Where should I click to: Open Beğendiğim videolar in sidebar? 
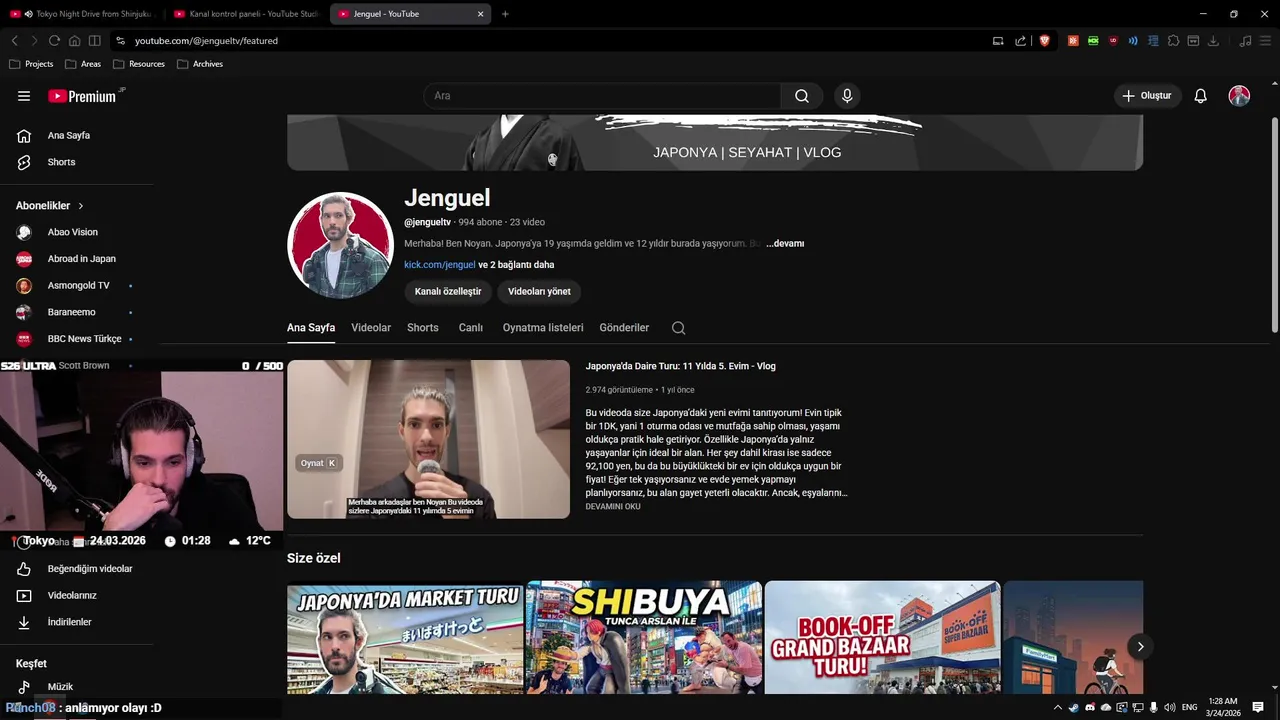point(76,569)
